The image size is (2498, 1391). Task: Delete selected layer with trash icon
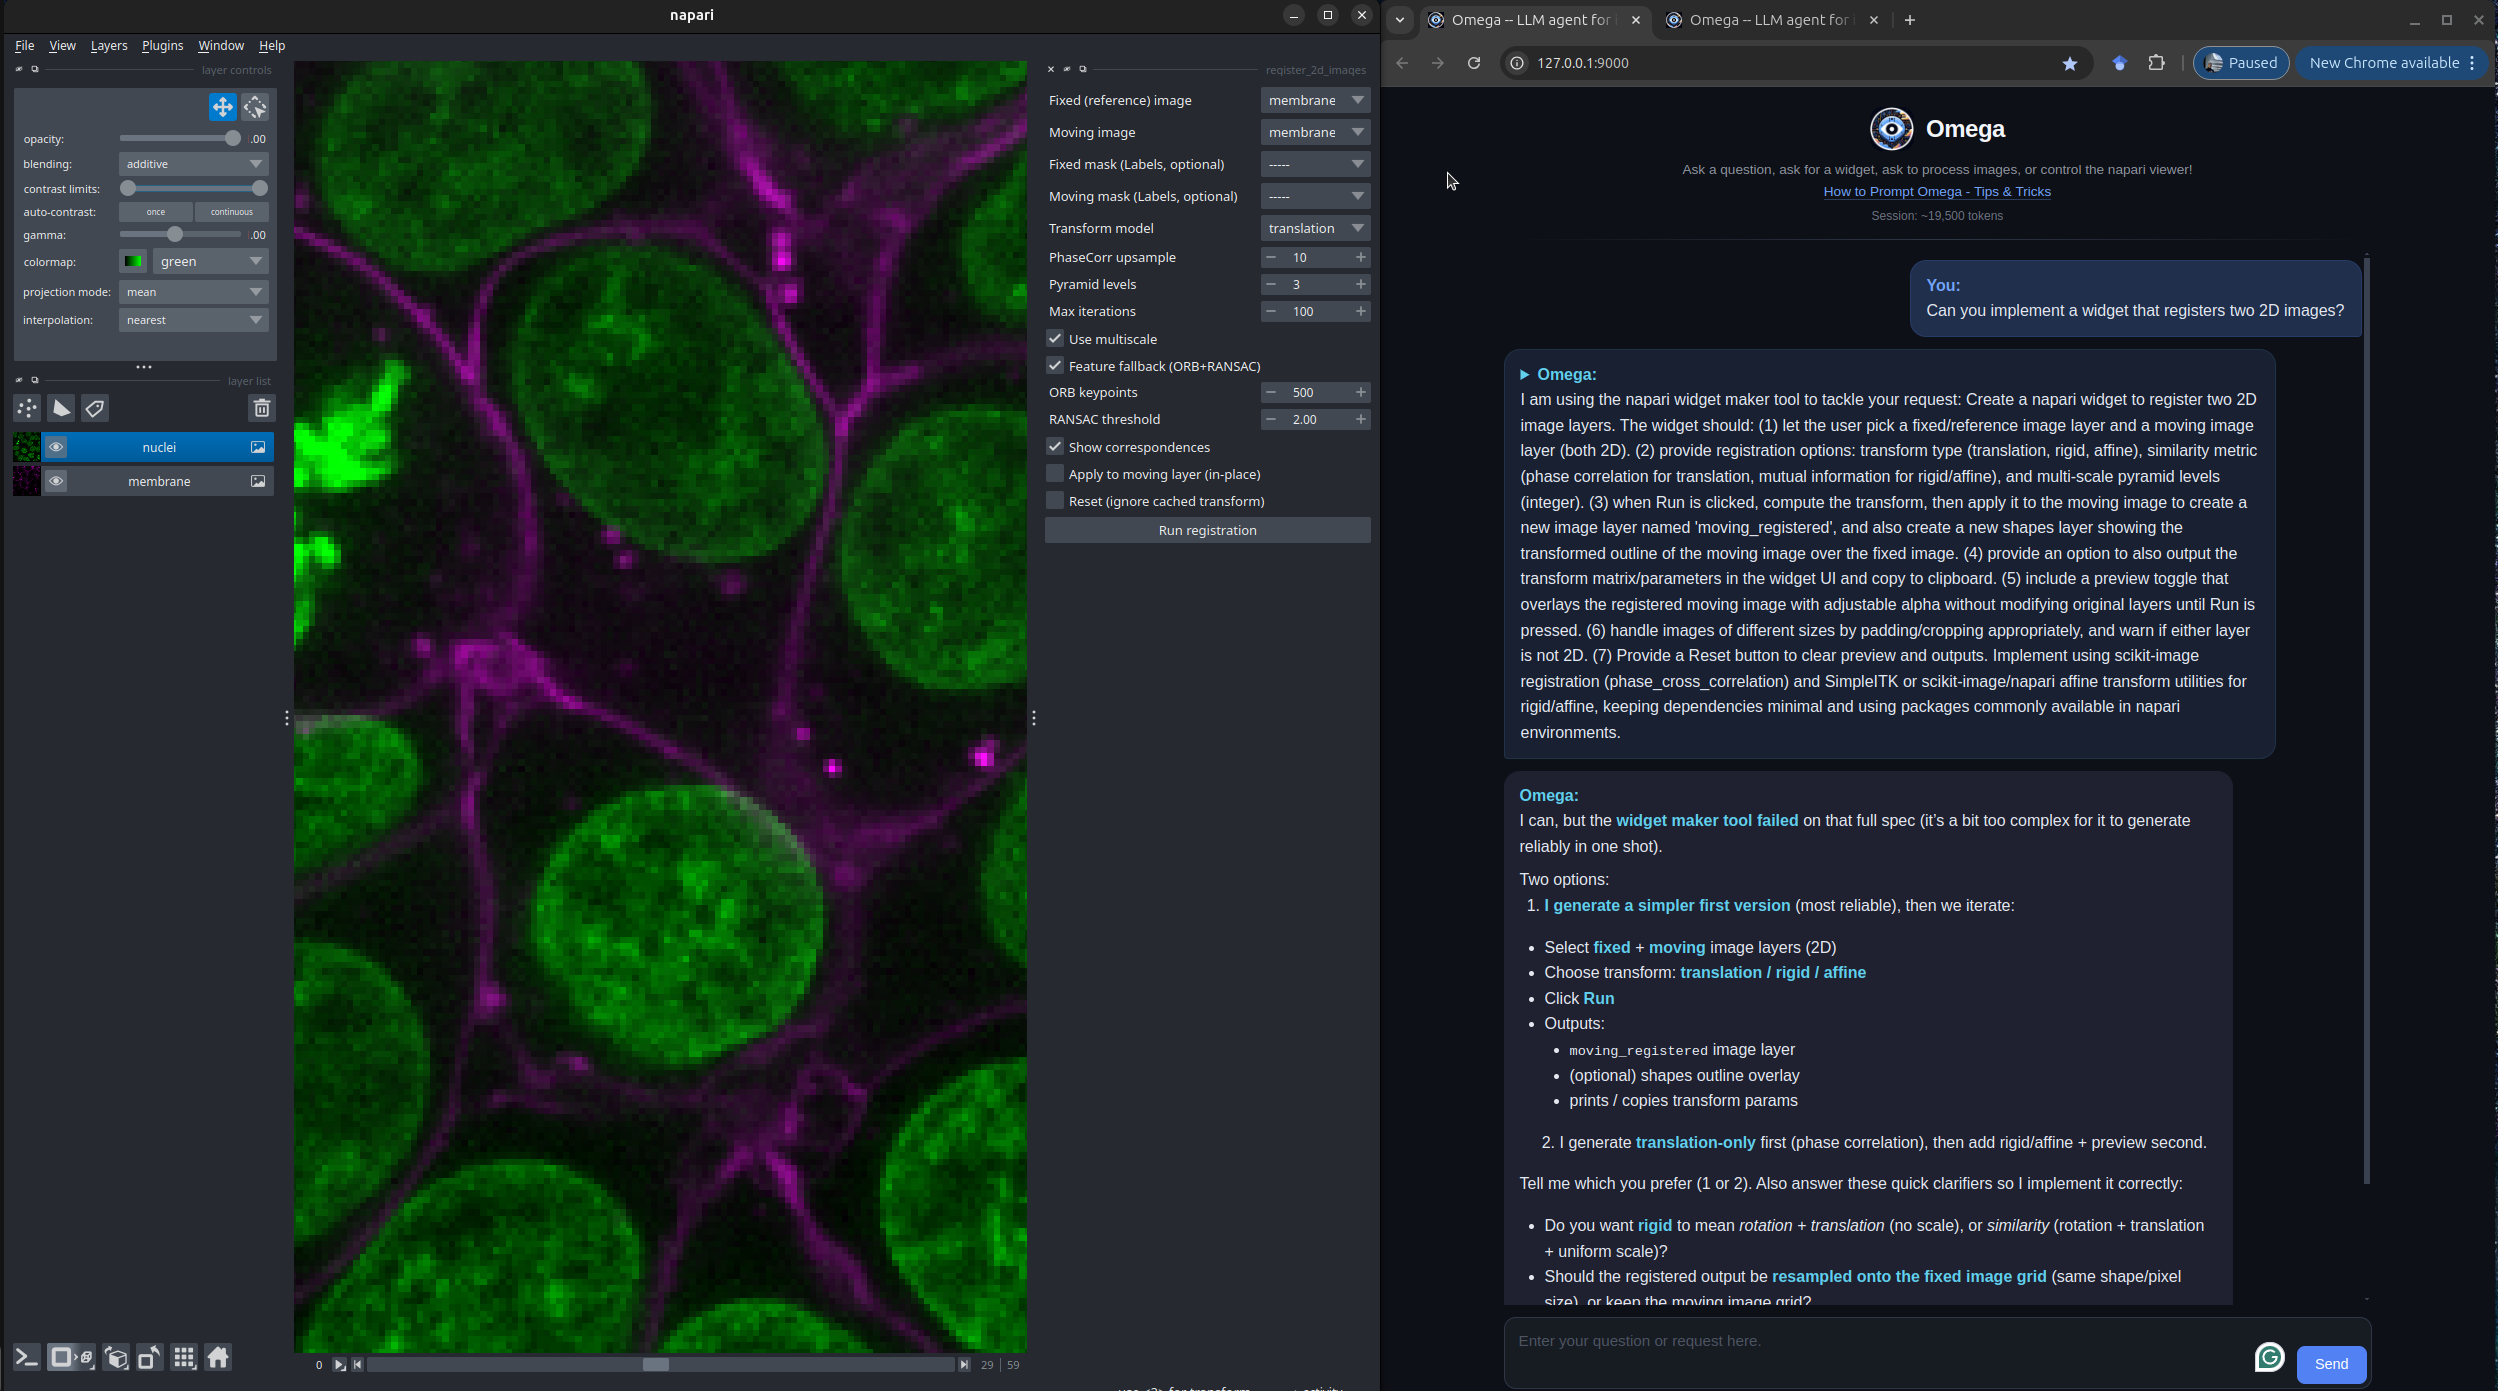click(261, 408)
